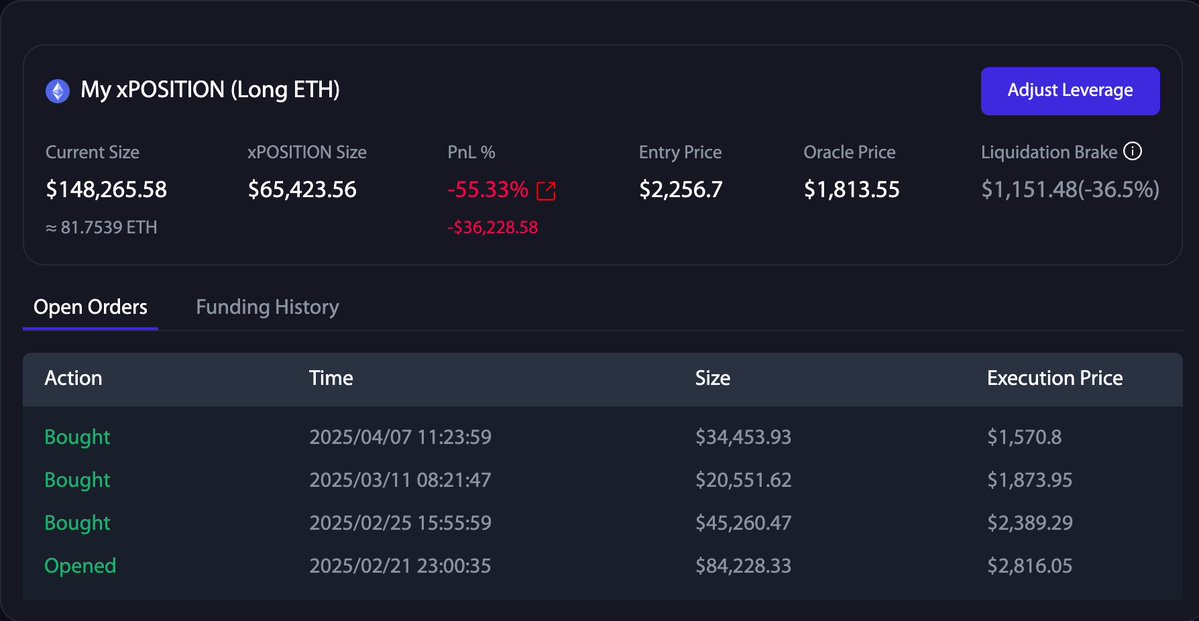Image resolution: width=1199 pixels, height=621 pixels.
Task: Click the My xPOSITION (Long ETH) title
Action: (x=210, y=90)
